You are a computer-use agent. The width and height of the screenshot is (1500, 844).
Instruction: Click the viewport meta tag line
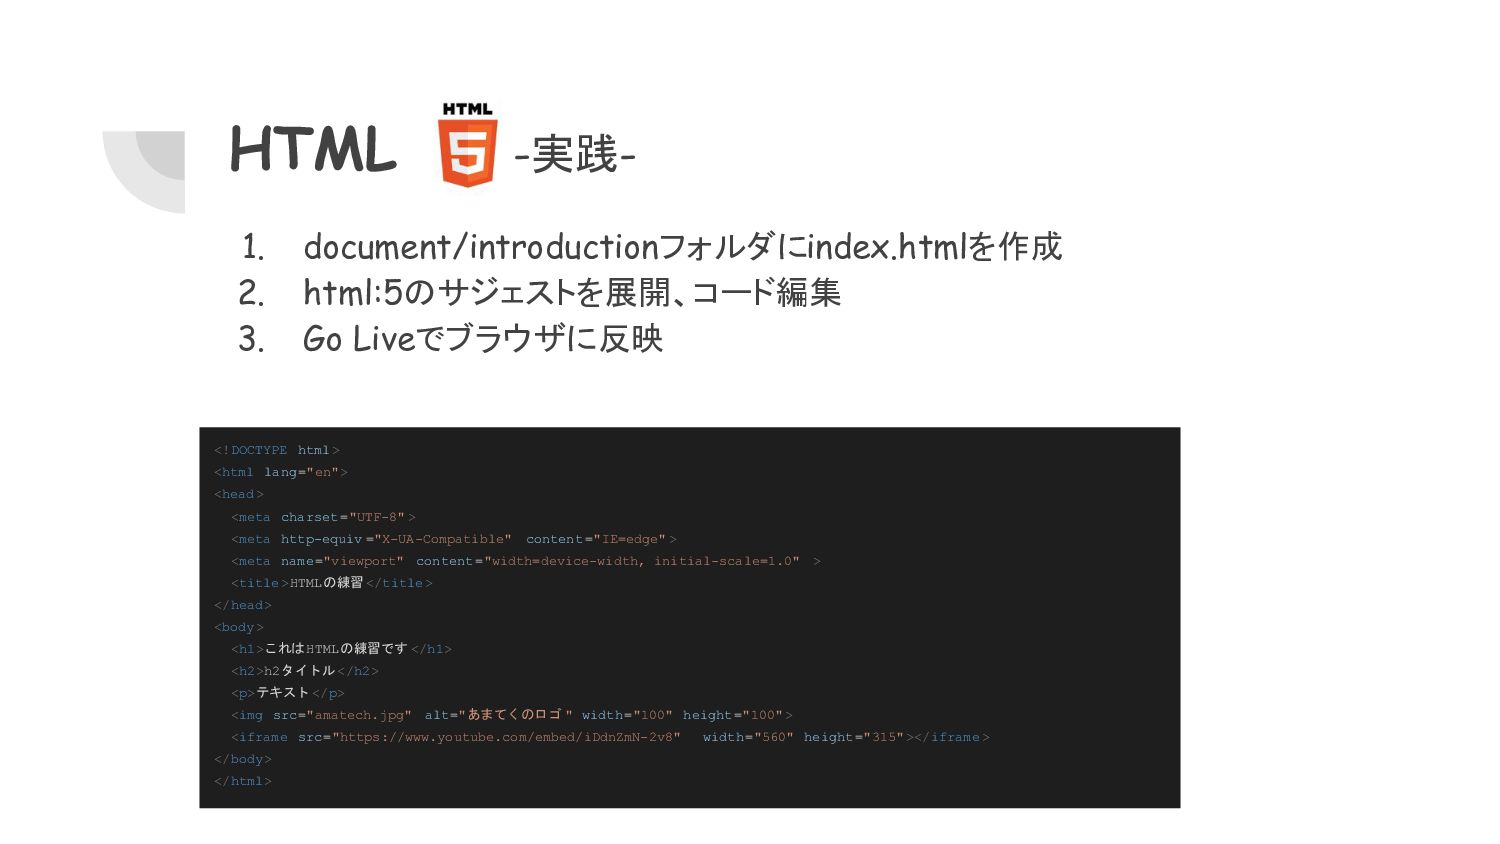coord(526,561)
